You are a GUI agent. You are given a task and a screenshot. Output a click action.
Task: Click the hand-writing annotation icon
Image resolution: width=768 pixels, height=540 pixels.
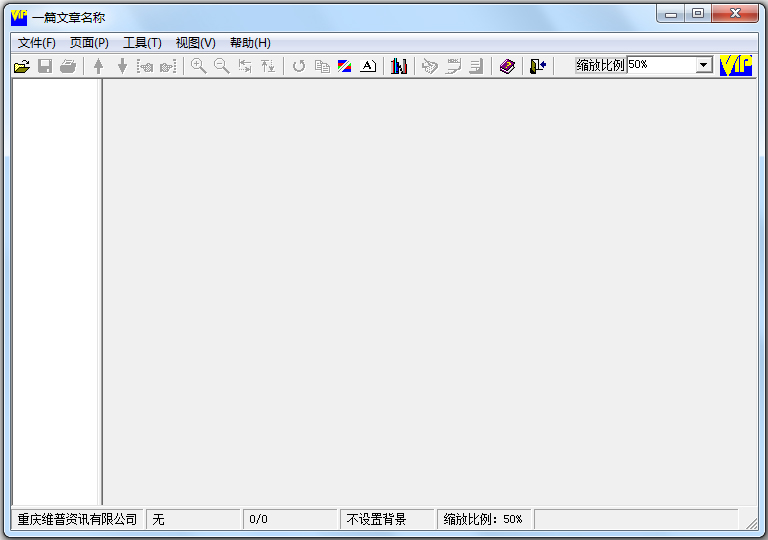coord(430,66)
